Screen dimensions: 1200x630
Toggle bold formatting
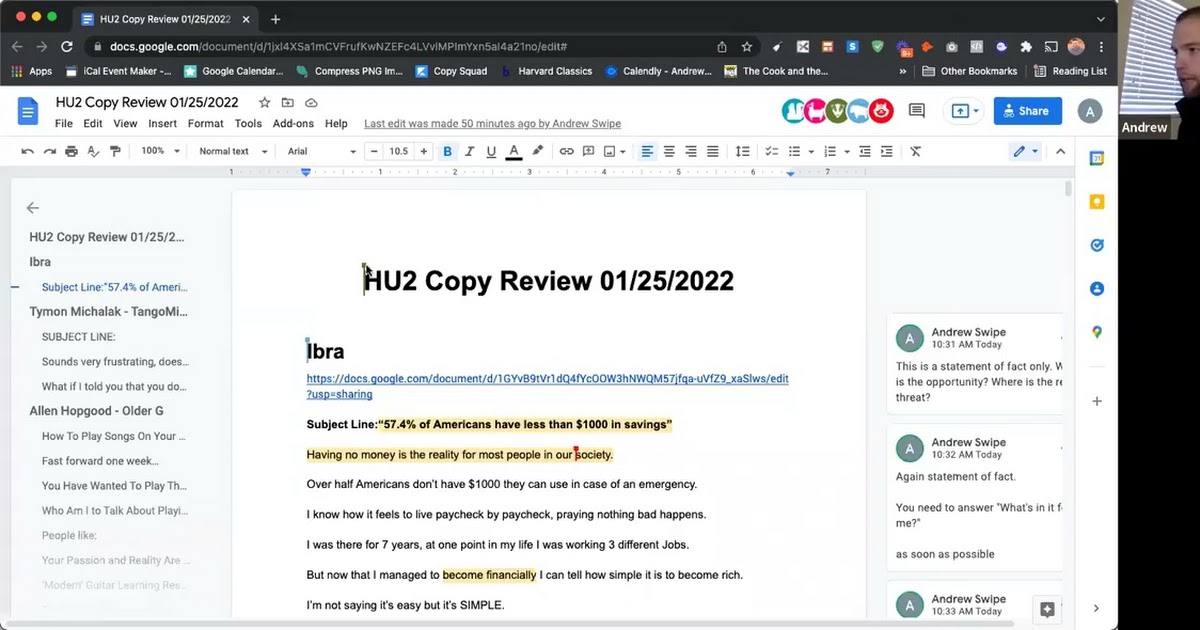(447, 151)
